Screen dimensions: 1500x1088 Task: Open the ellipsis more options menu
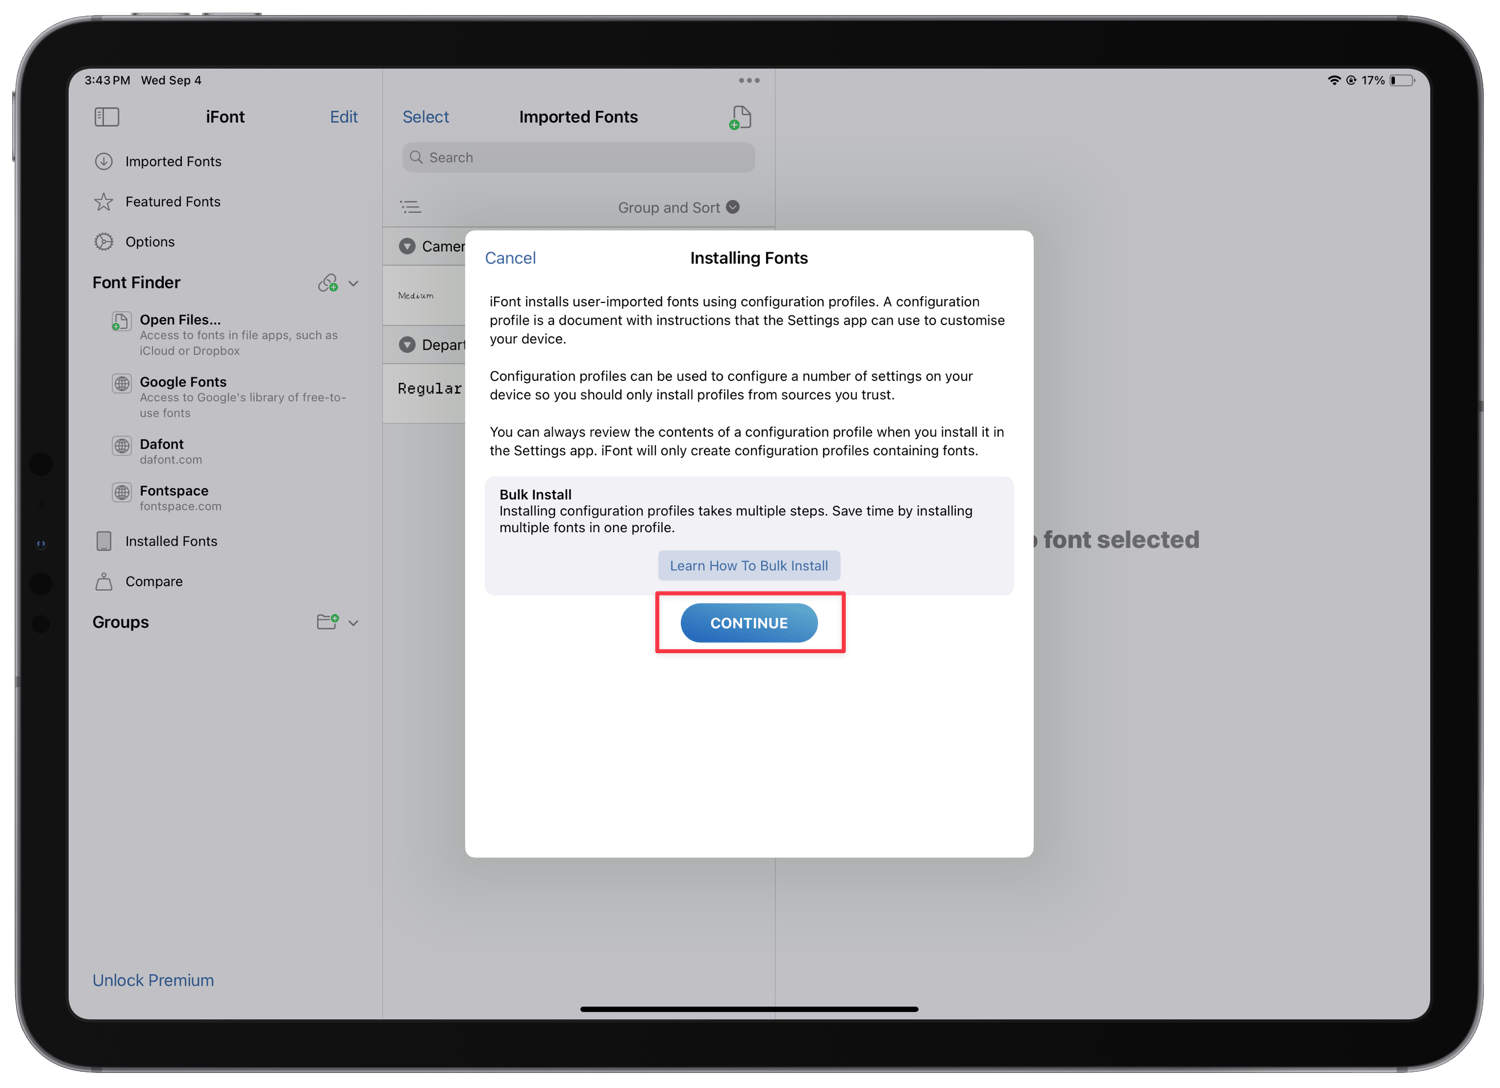pos(749,80)
